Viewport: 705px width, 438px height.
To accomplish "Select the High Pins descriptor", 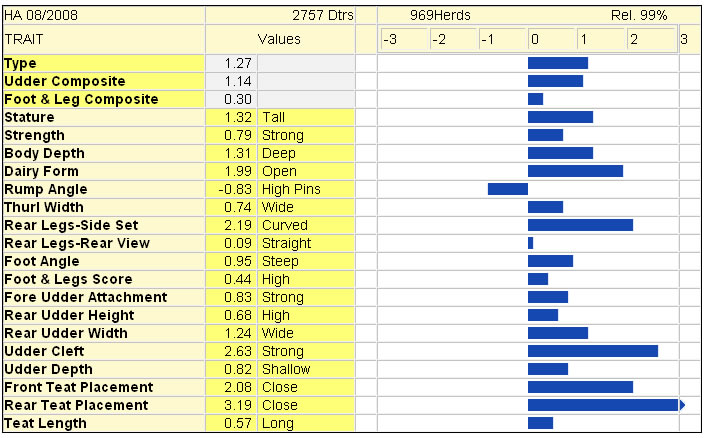I will tap(291, 189).
